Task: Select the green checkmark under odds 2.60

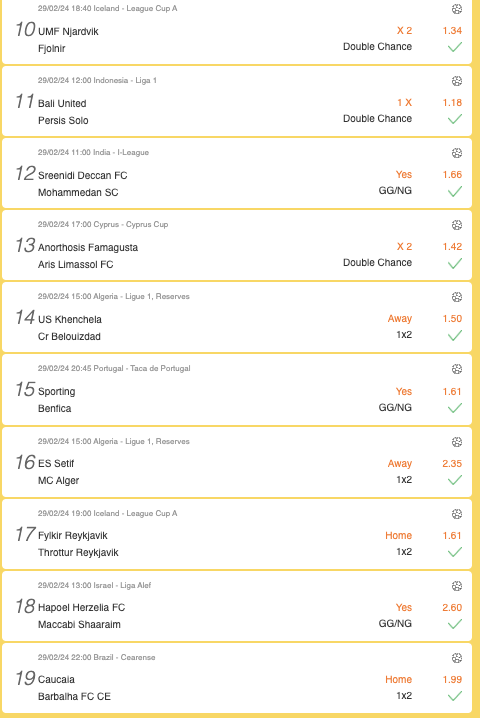Action: pyautogui.click(x=455, y=624)
